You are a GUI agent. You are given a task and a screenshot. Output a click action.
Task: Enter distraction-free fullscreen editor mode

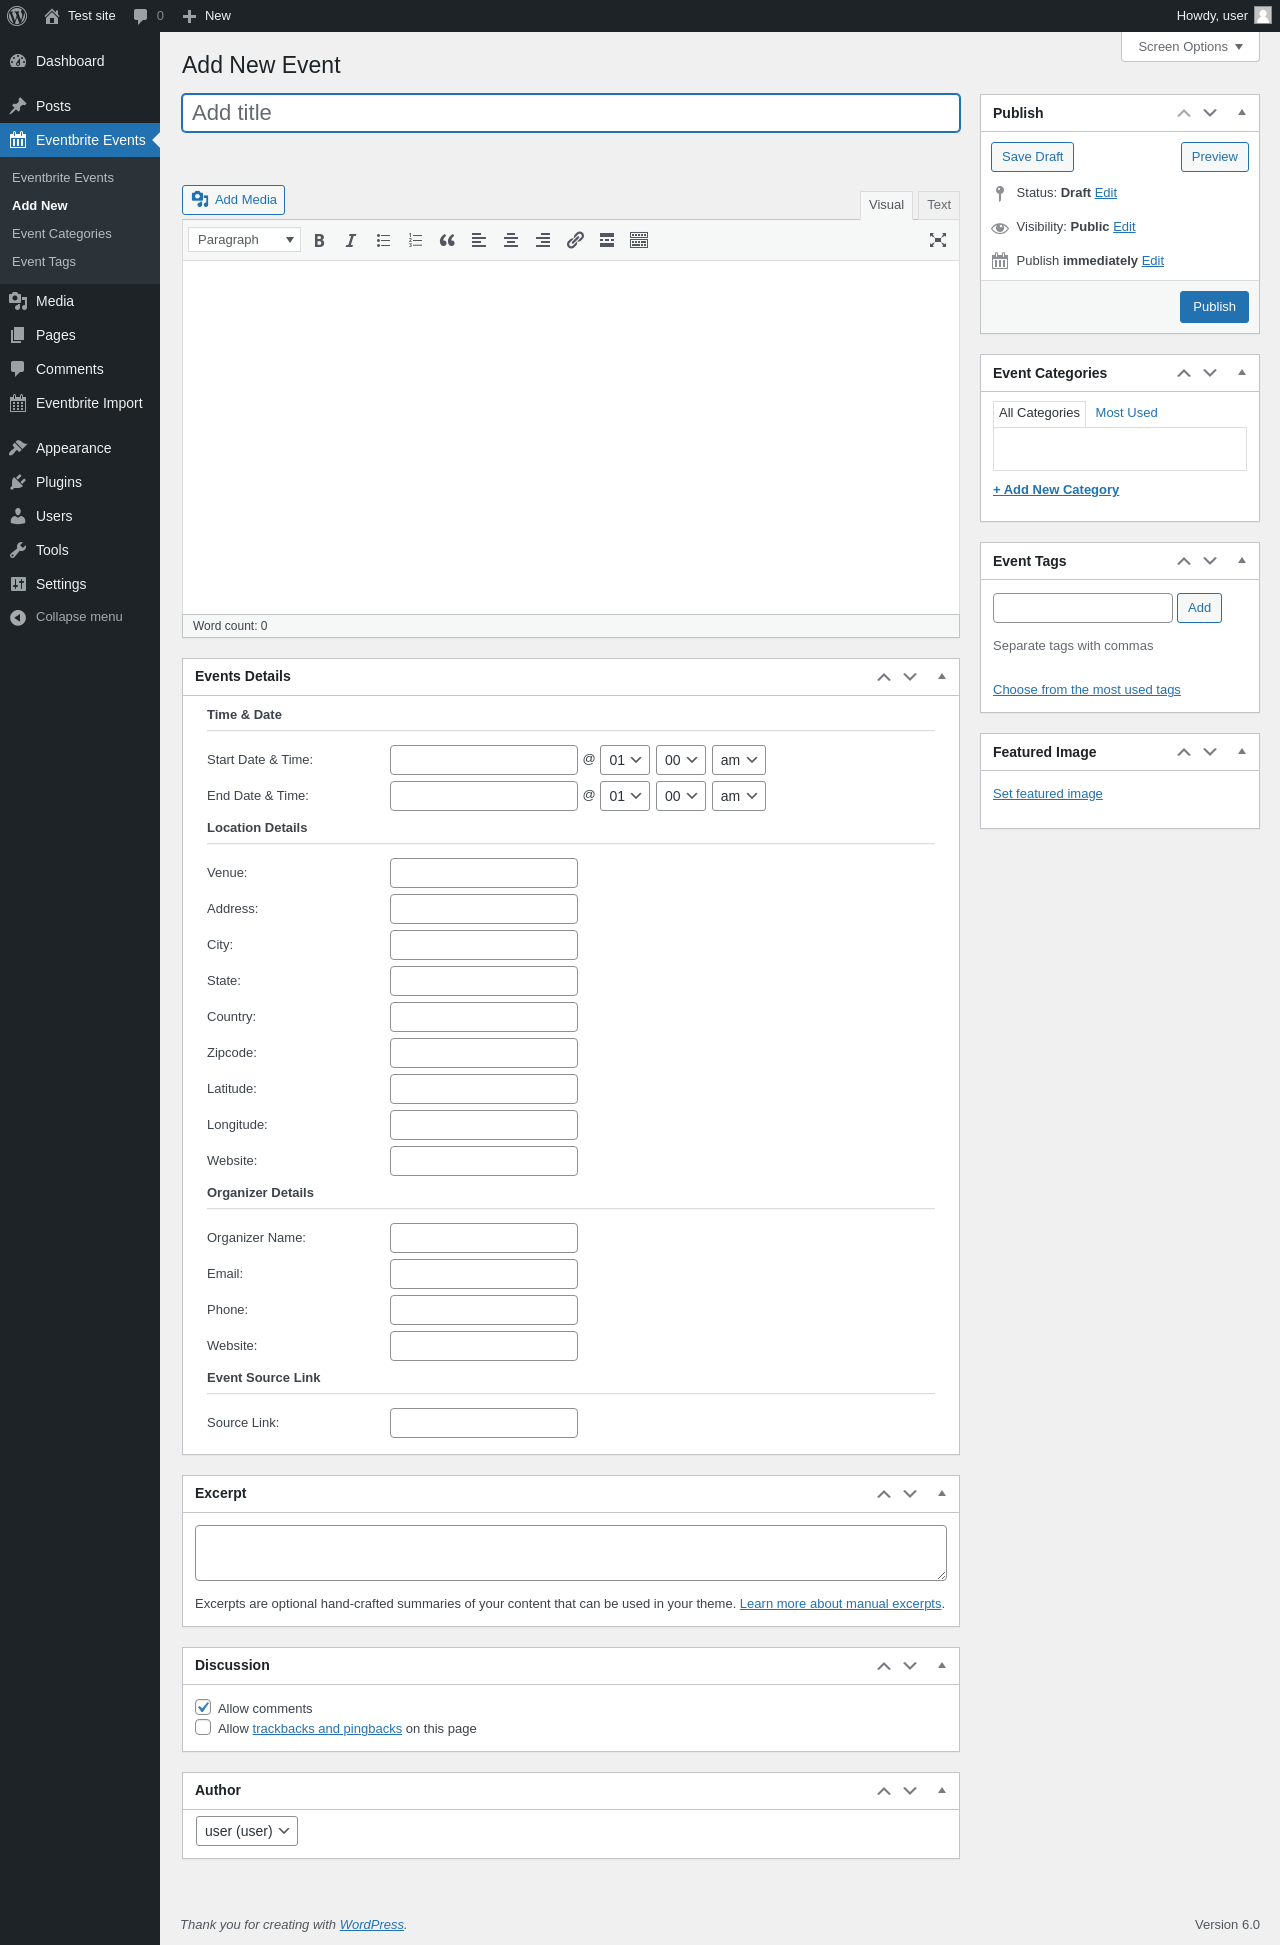click(x=938, y=240)
